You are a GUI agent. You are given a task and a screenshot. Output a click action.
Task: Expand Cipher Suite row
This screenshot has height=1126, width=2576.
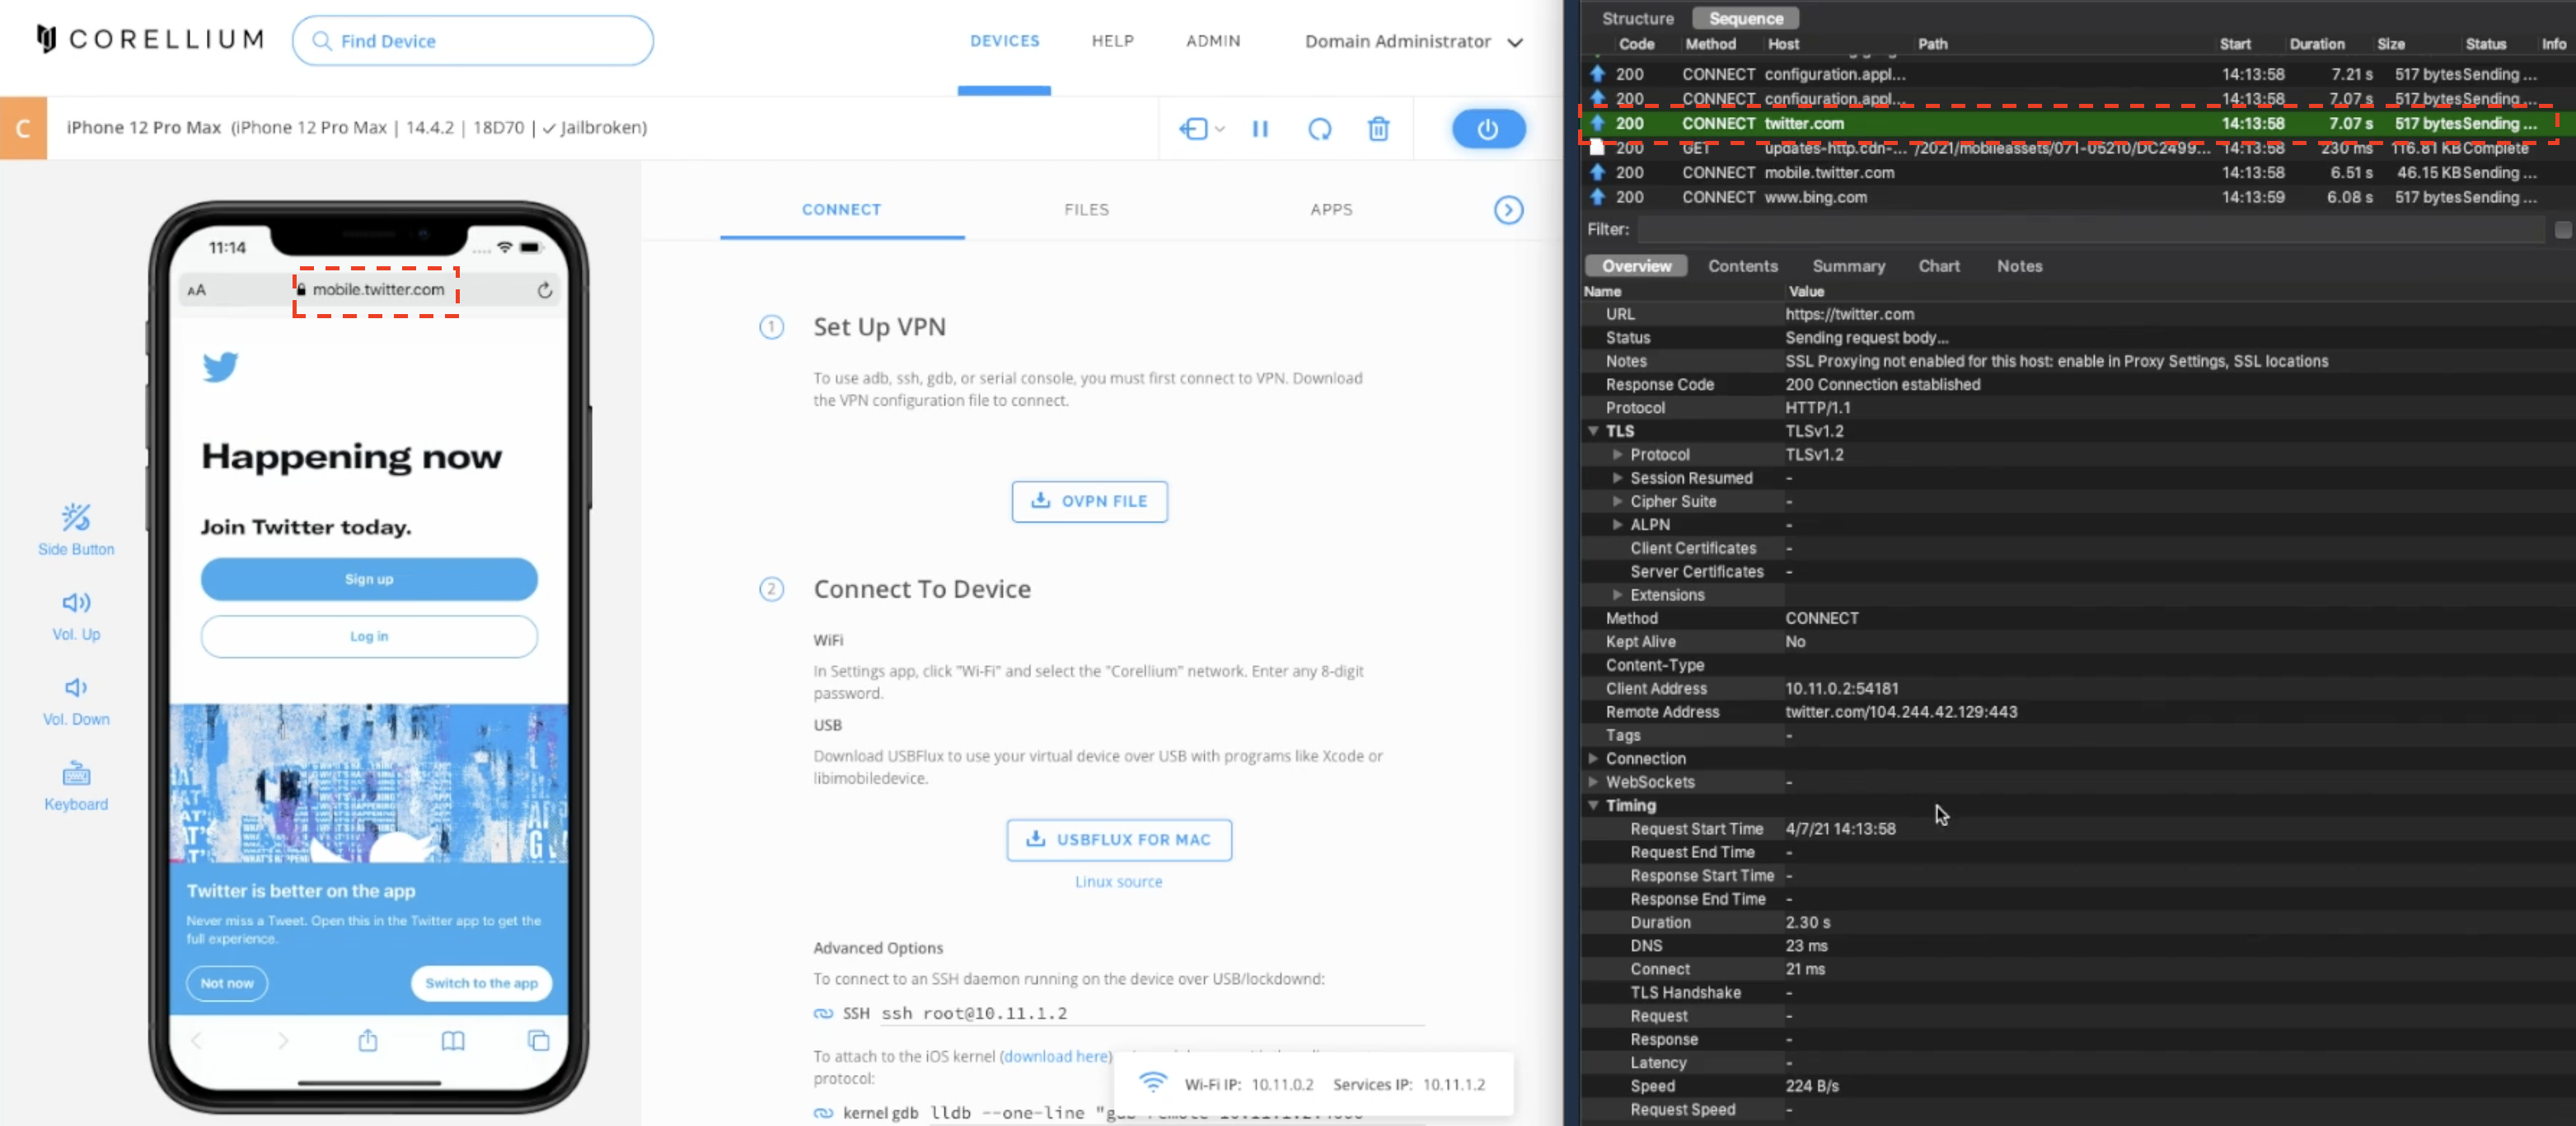(x=1617, y=501)
